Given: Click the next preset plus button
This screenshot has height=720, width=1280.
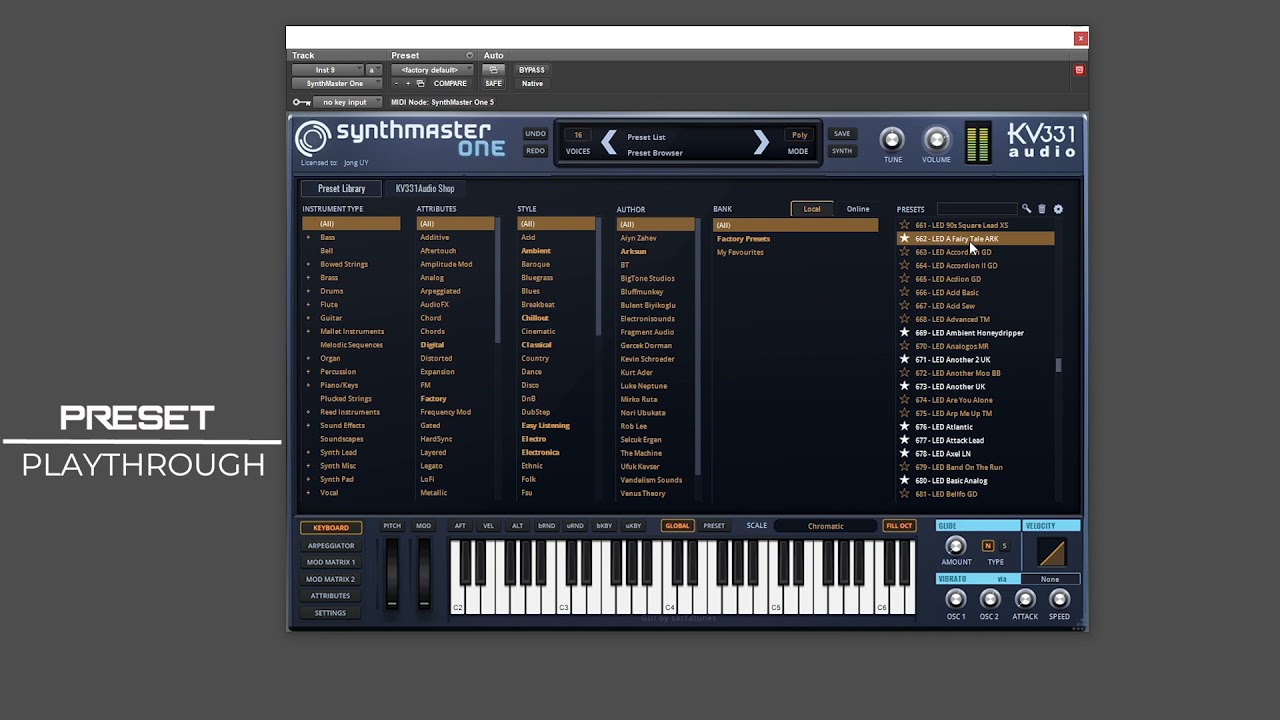Looking at the screenshot, I should [x=408, y=84].
